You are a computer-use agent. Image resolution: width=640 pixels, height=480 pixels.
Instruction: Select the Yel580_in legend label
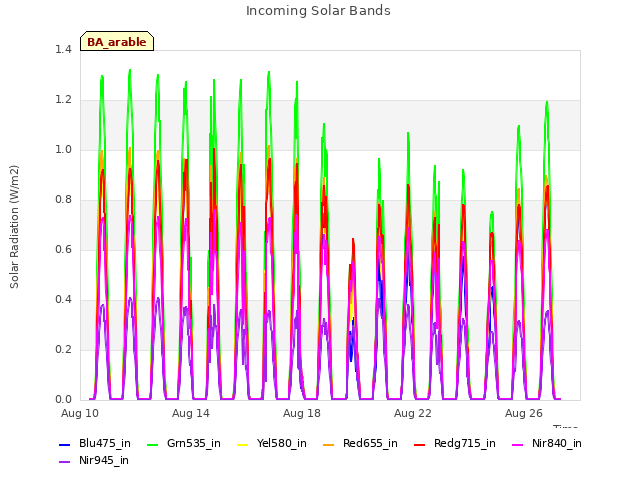click(282, 444)
